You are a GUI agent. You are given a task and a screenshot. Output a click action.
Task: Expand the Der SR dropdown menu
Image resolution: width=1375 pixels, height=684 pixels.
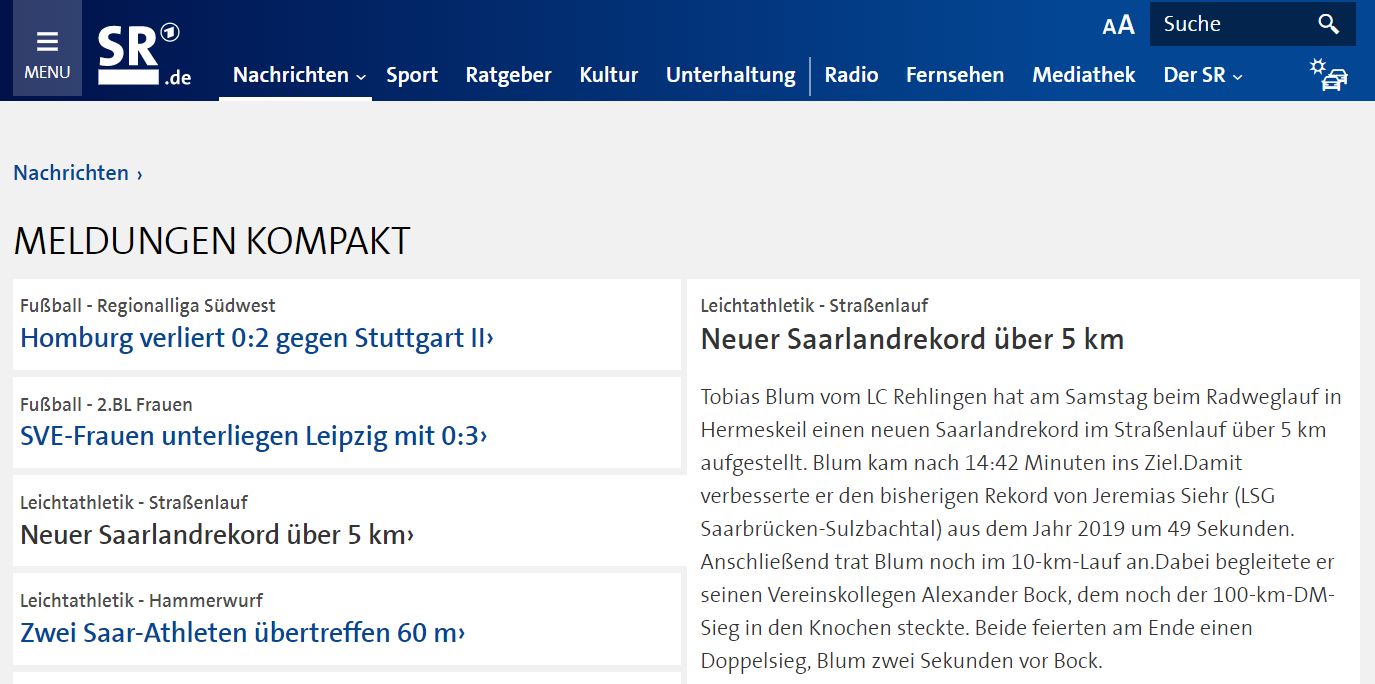(1202, 75)
